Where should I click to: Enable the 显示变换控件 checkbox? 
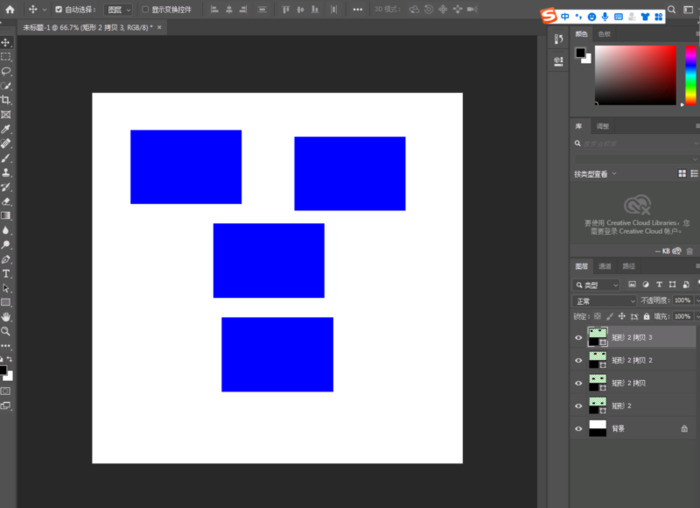point(145,9)
